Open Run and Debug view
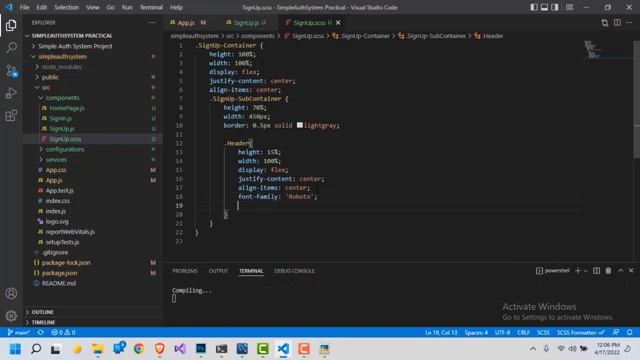Viewport: 640px width, 360px height. [11, 93]
